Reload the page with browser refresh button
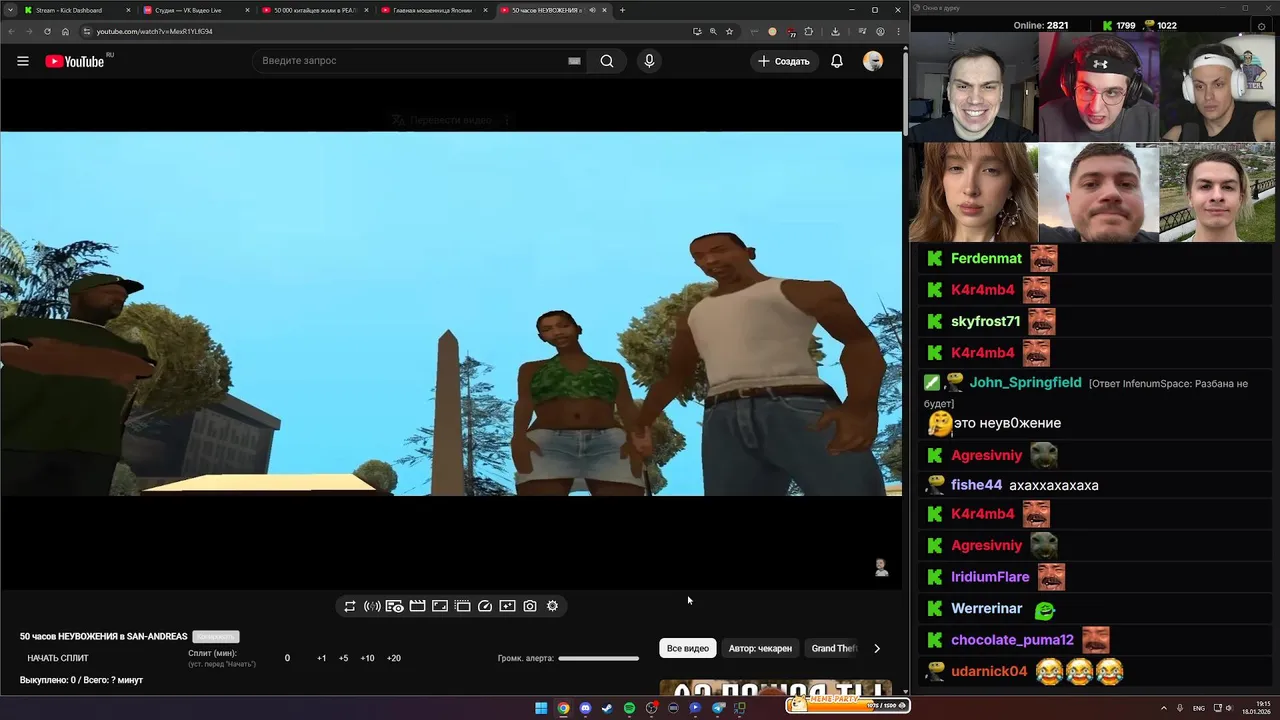Screen dimensions: 1280x720 tap(47, 31)
